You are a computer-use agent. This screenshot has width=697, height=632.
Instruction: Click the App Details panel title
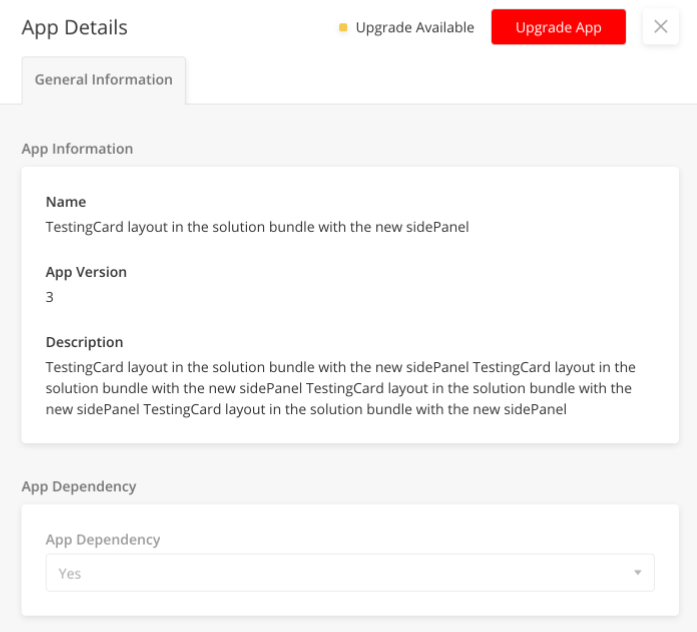[75, 28]
